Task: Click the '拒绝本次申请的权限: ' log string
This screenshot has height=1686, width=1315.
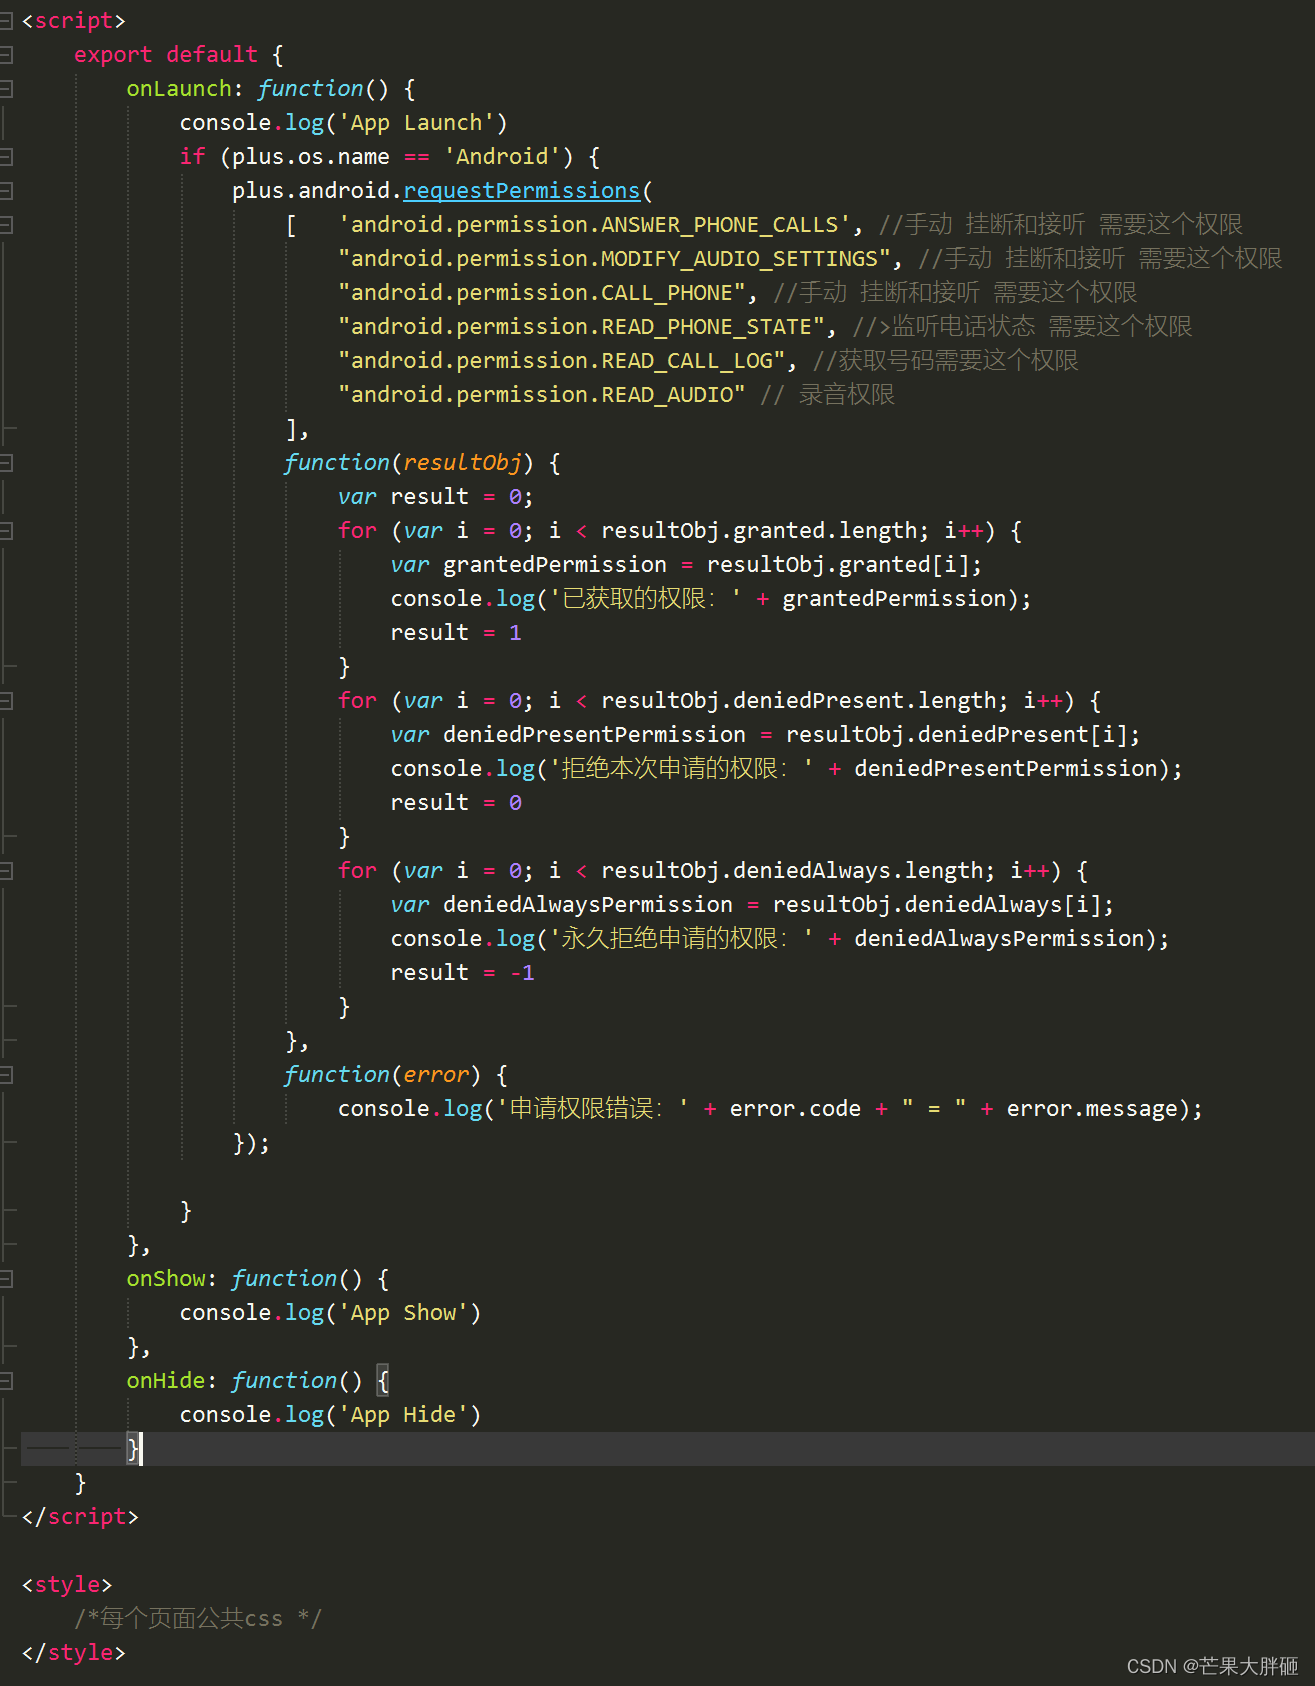Action: click(x=682, y=768)
